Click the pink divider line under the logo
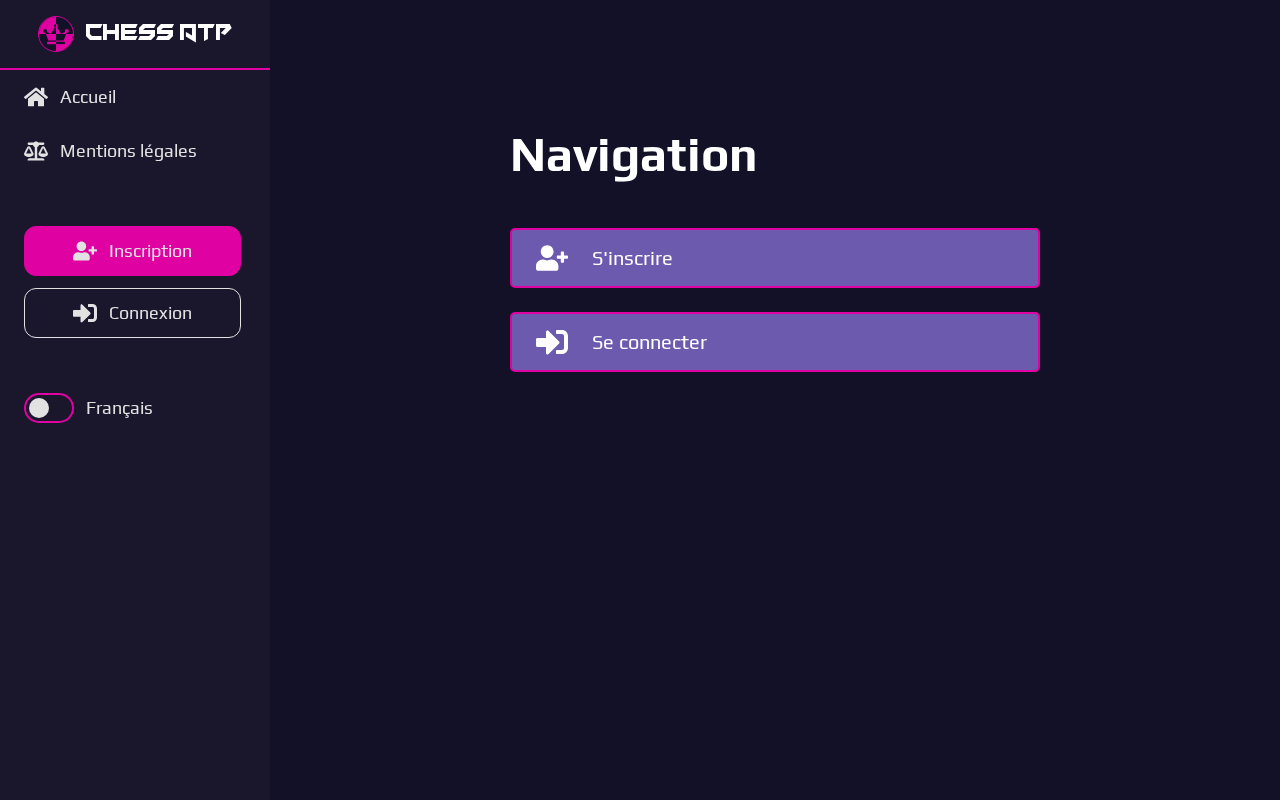This screenshot has width=1280, height=800. point(135,69)
